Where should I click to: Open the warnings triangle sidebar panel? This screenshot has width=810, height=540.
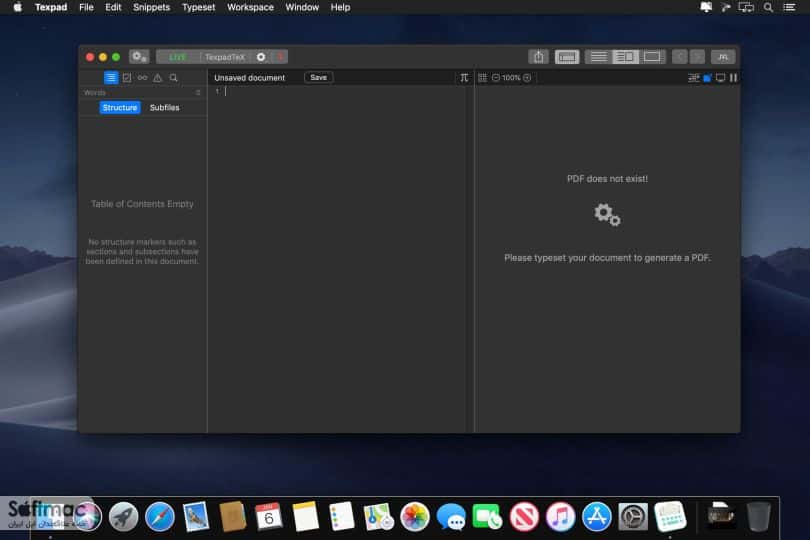coord(158,78)
